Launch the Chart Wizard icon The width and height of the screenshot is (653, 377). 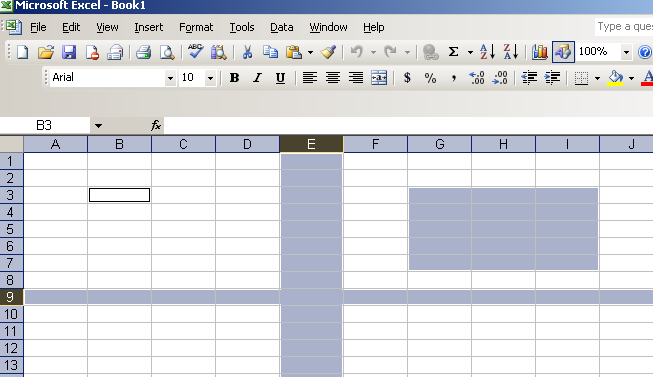click(x=539, y=52)
